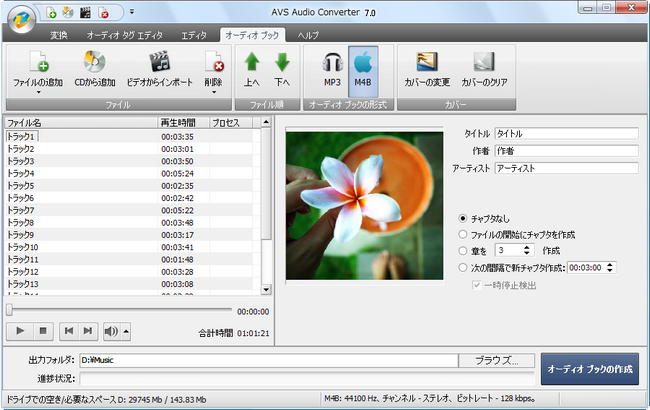
Task: Click ブラウズ... browse button
Action: (x=497, y=360)
